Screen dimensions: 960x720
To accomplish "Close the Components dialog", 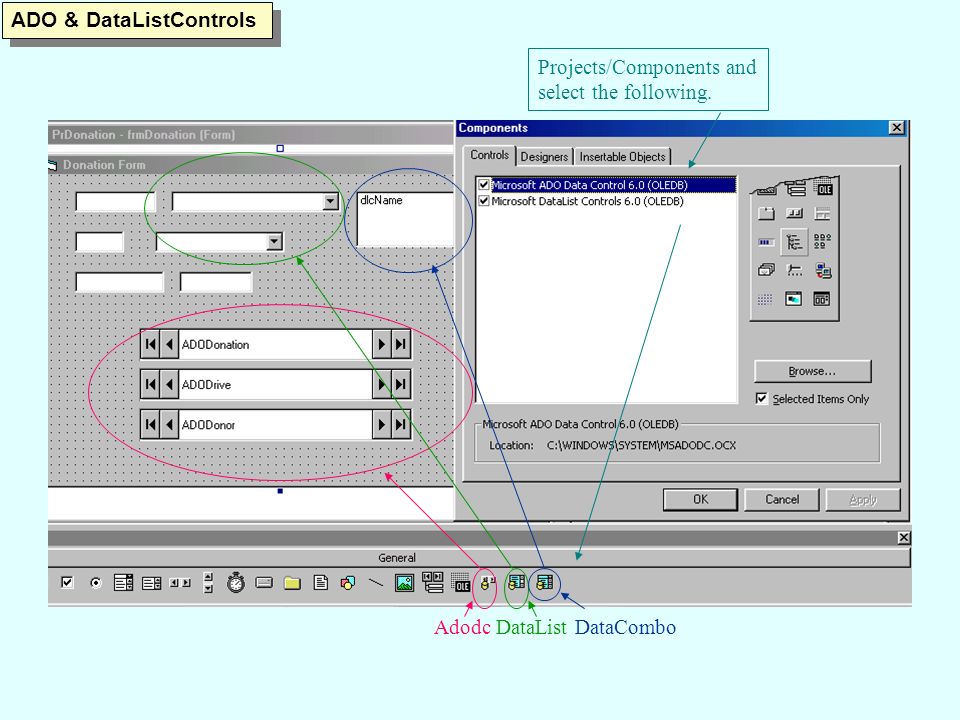I will pos(896,127).
